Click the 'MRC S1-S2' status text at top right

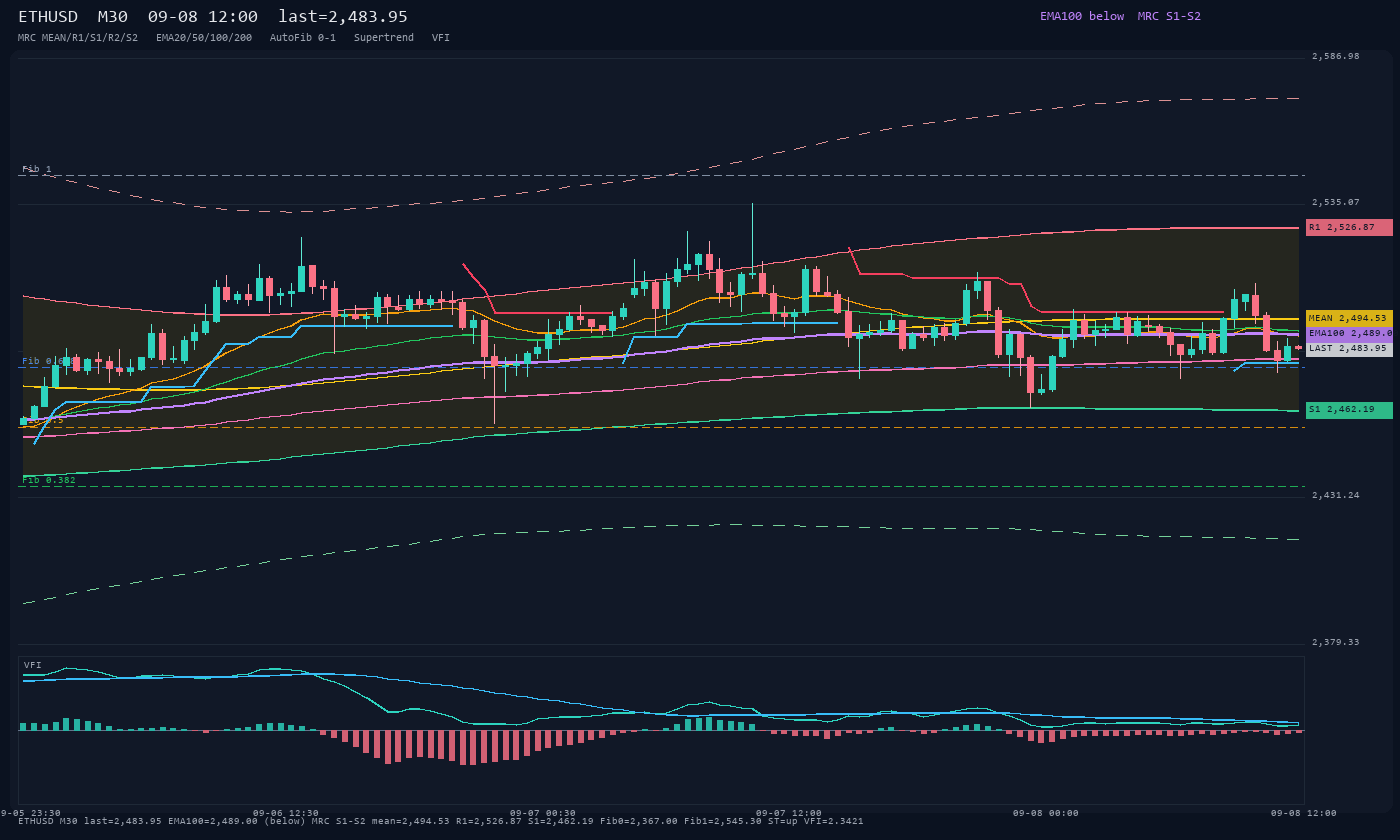point(1169,16)
